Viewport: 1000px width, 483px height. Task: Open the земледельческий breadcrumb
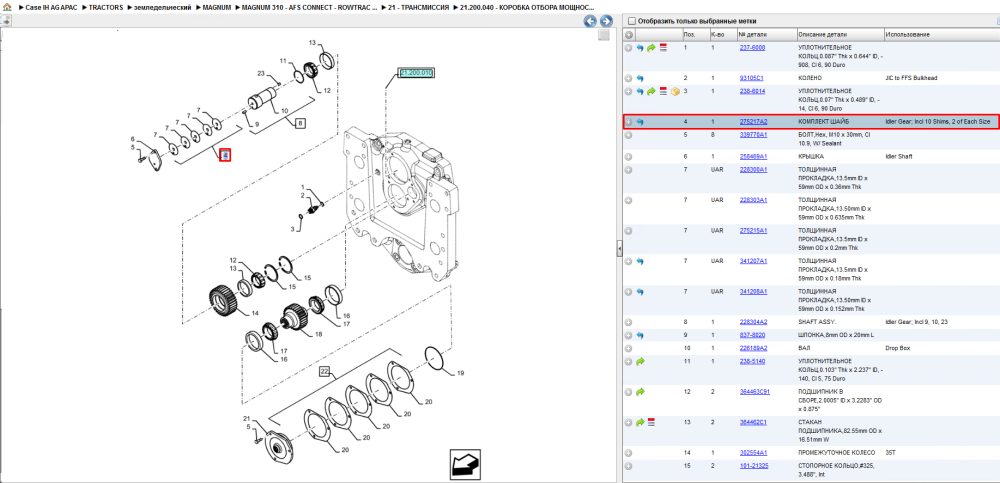coord(163,7)
